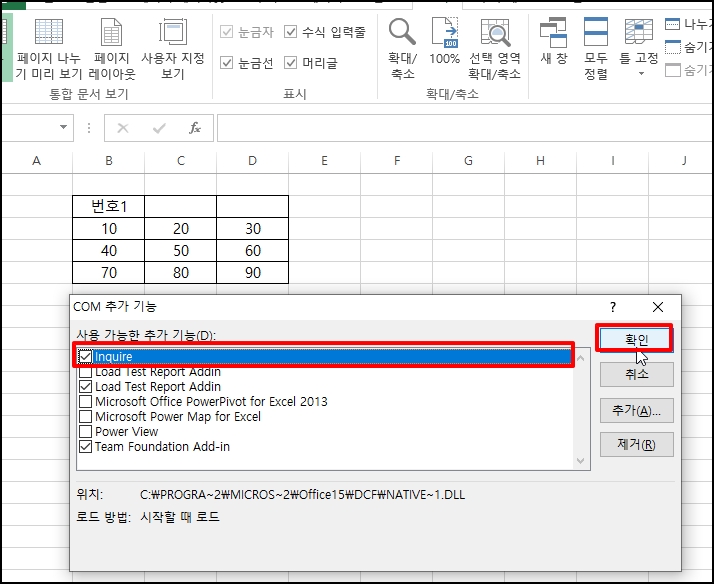This screenshot has width=714, height=584.
Task: Select column B header
Action: point(108,161)
